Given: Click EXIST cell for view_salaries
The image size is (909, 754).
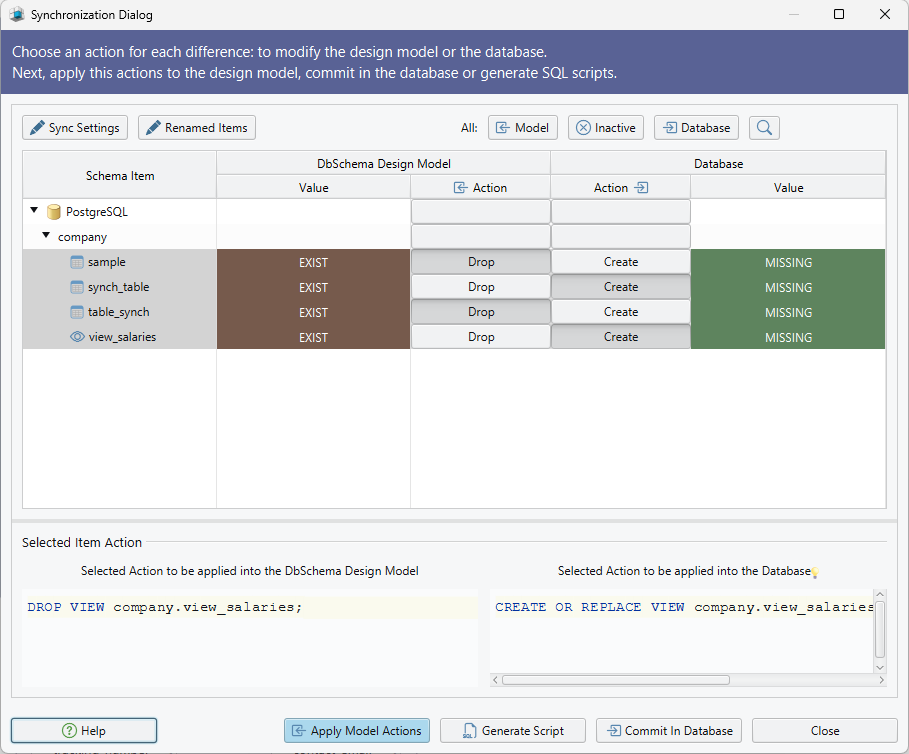Looking at the screenshot, I should (x=314, y=337).
